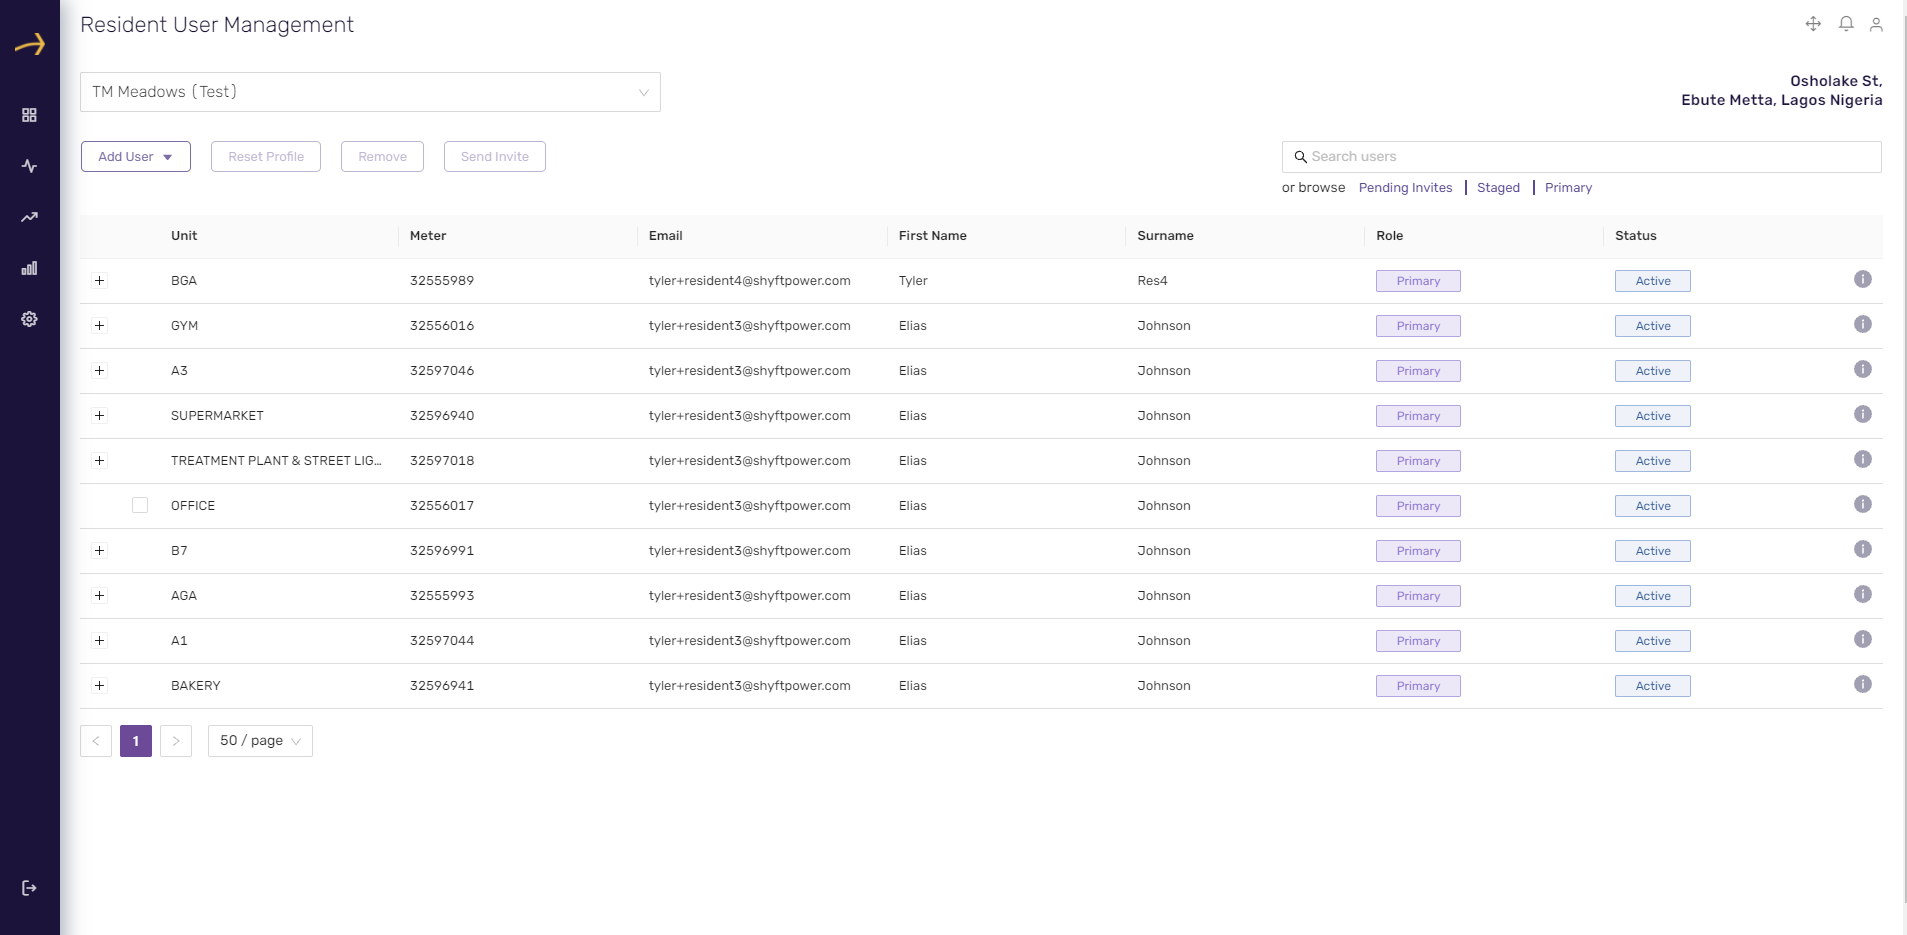Show info for the BGA unit row
The width and height of the screenshot is (1907, 935).
click(1863, 279)
